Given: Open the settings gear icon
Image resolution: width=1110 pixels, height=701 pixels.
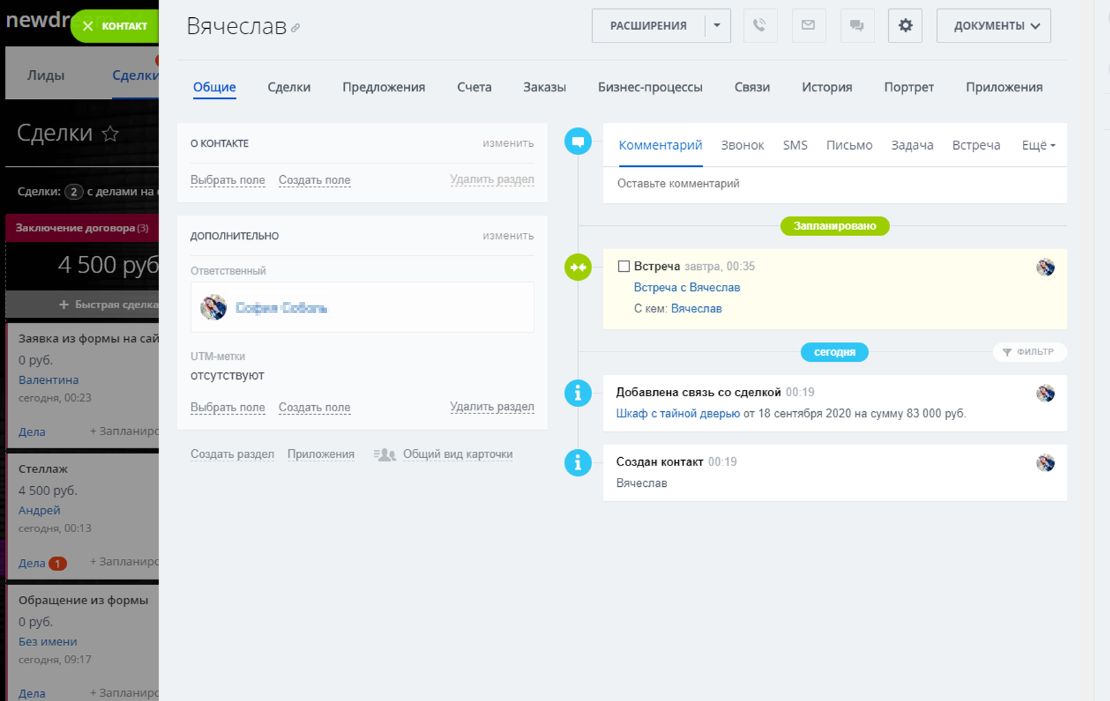Looking at the screenshot, I should 905,26.
